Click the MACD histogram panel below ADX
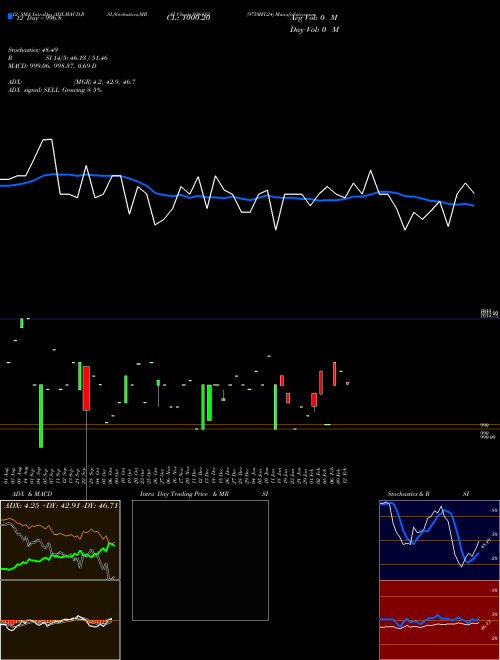The width and height of the screenshot is (500, 660). [60, 620]
